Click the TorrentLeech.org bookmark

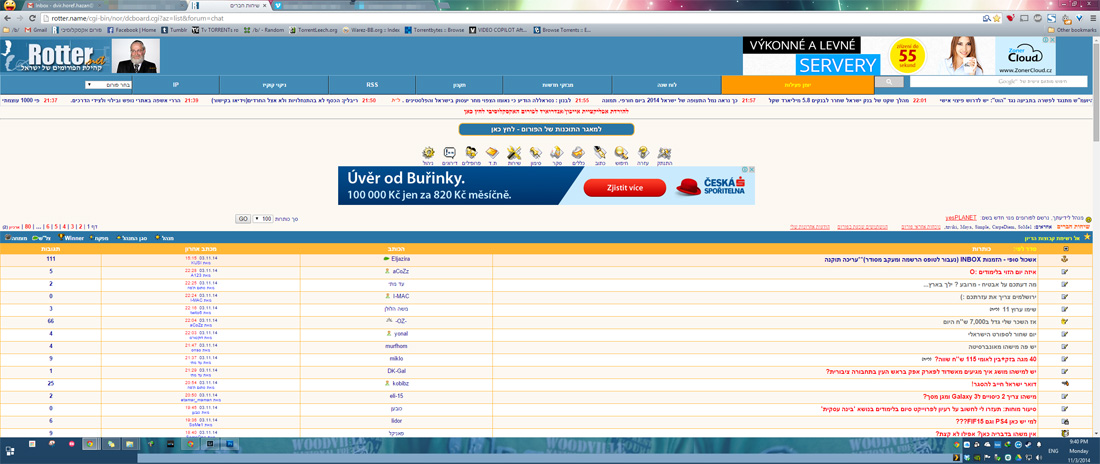tap(320, 30)
